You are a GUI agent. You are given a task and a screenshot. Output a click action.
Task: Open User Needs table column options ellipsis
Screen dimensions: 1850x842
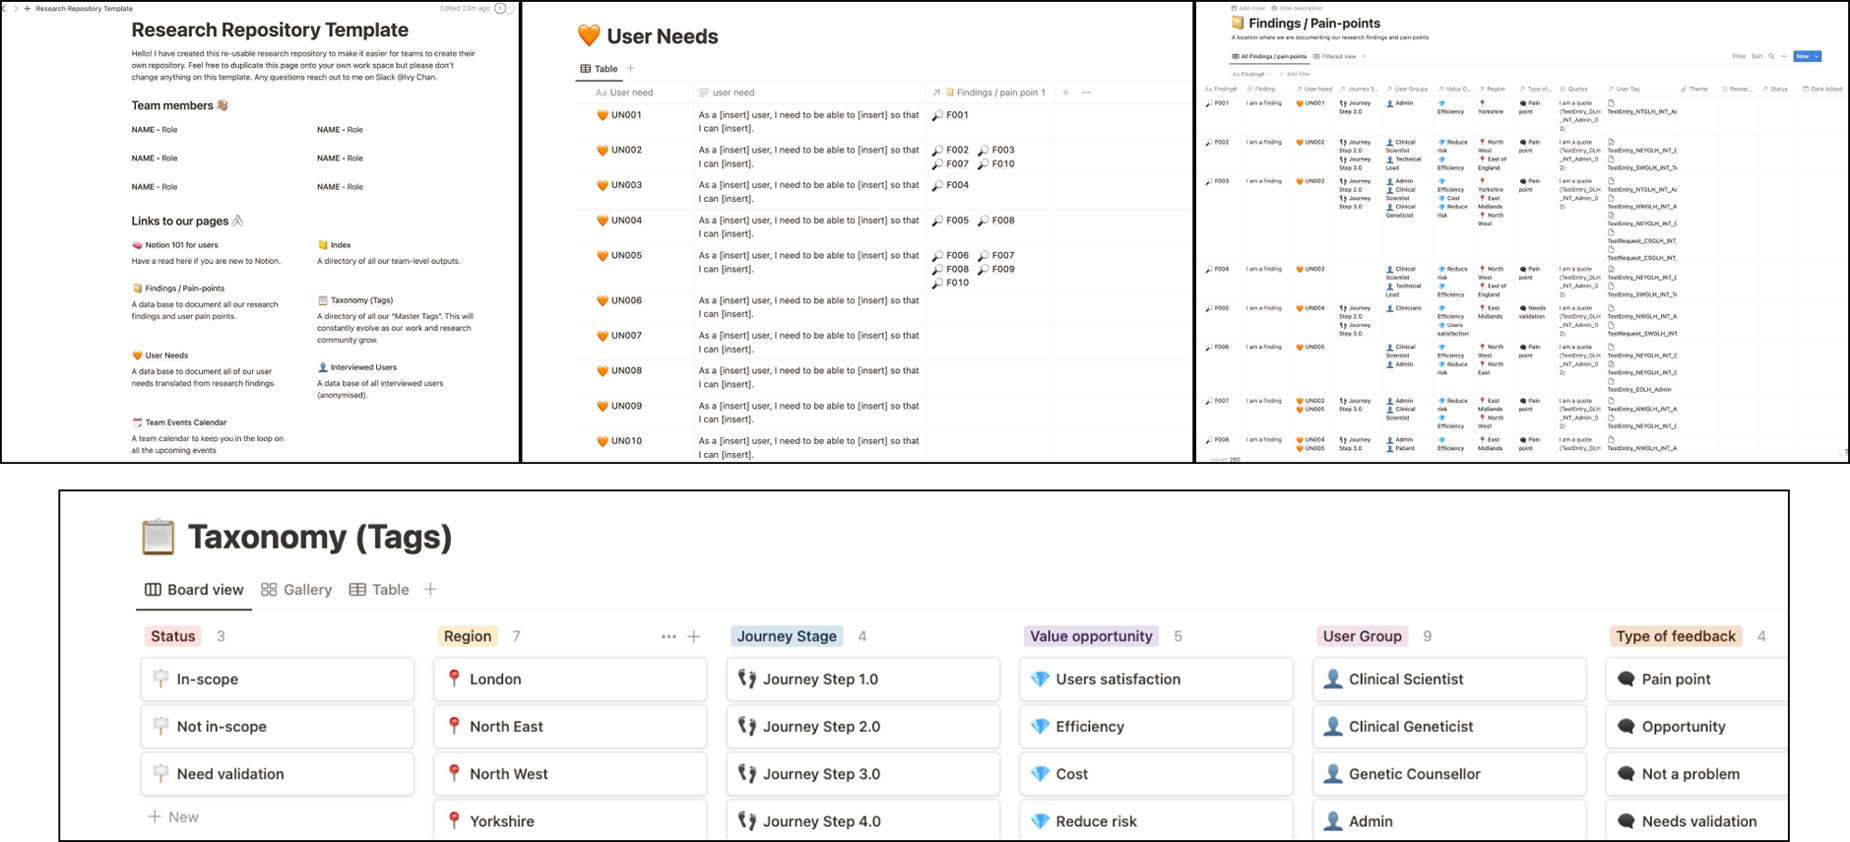click(x=1086, y=93)
